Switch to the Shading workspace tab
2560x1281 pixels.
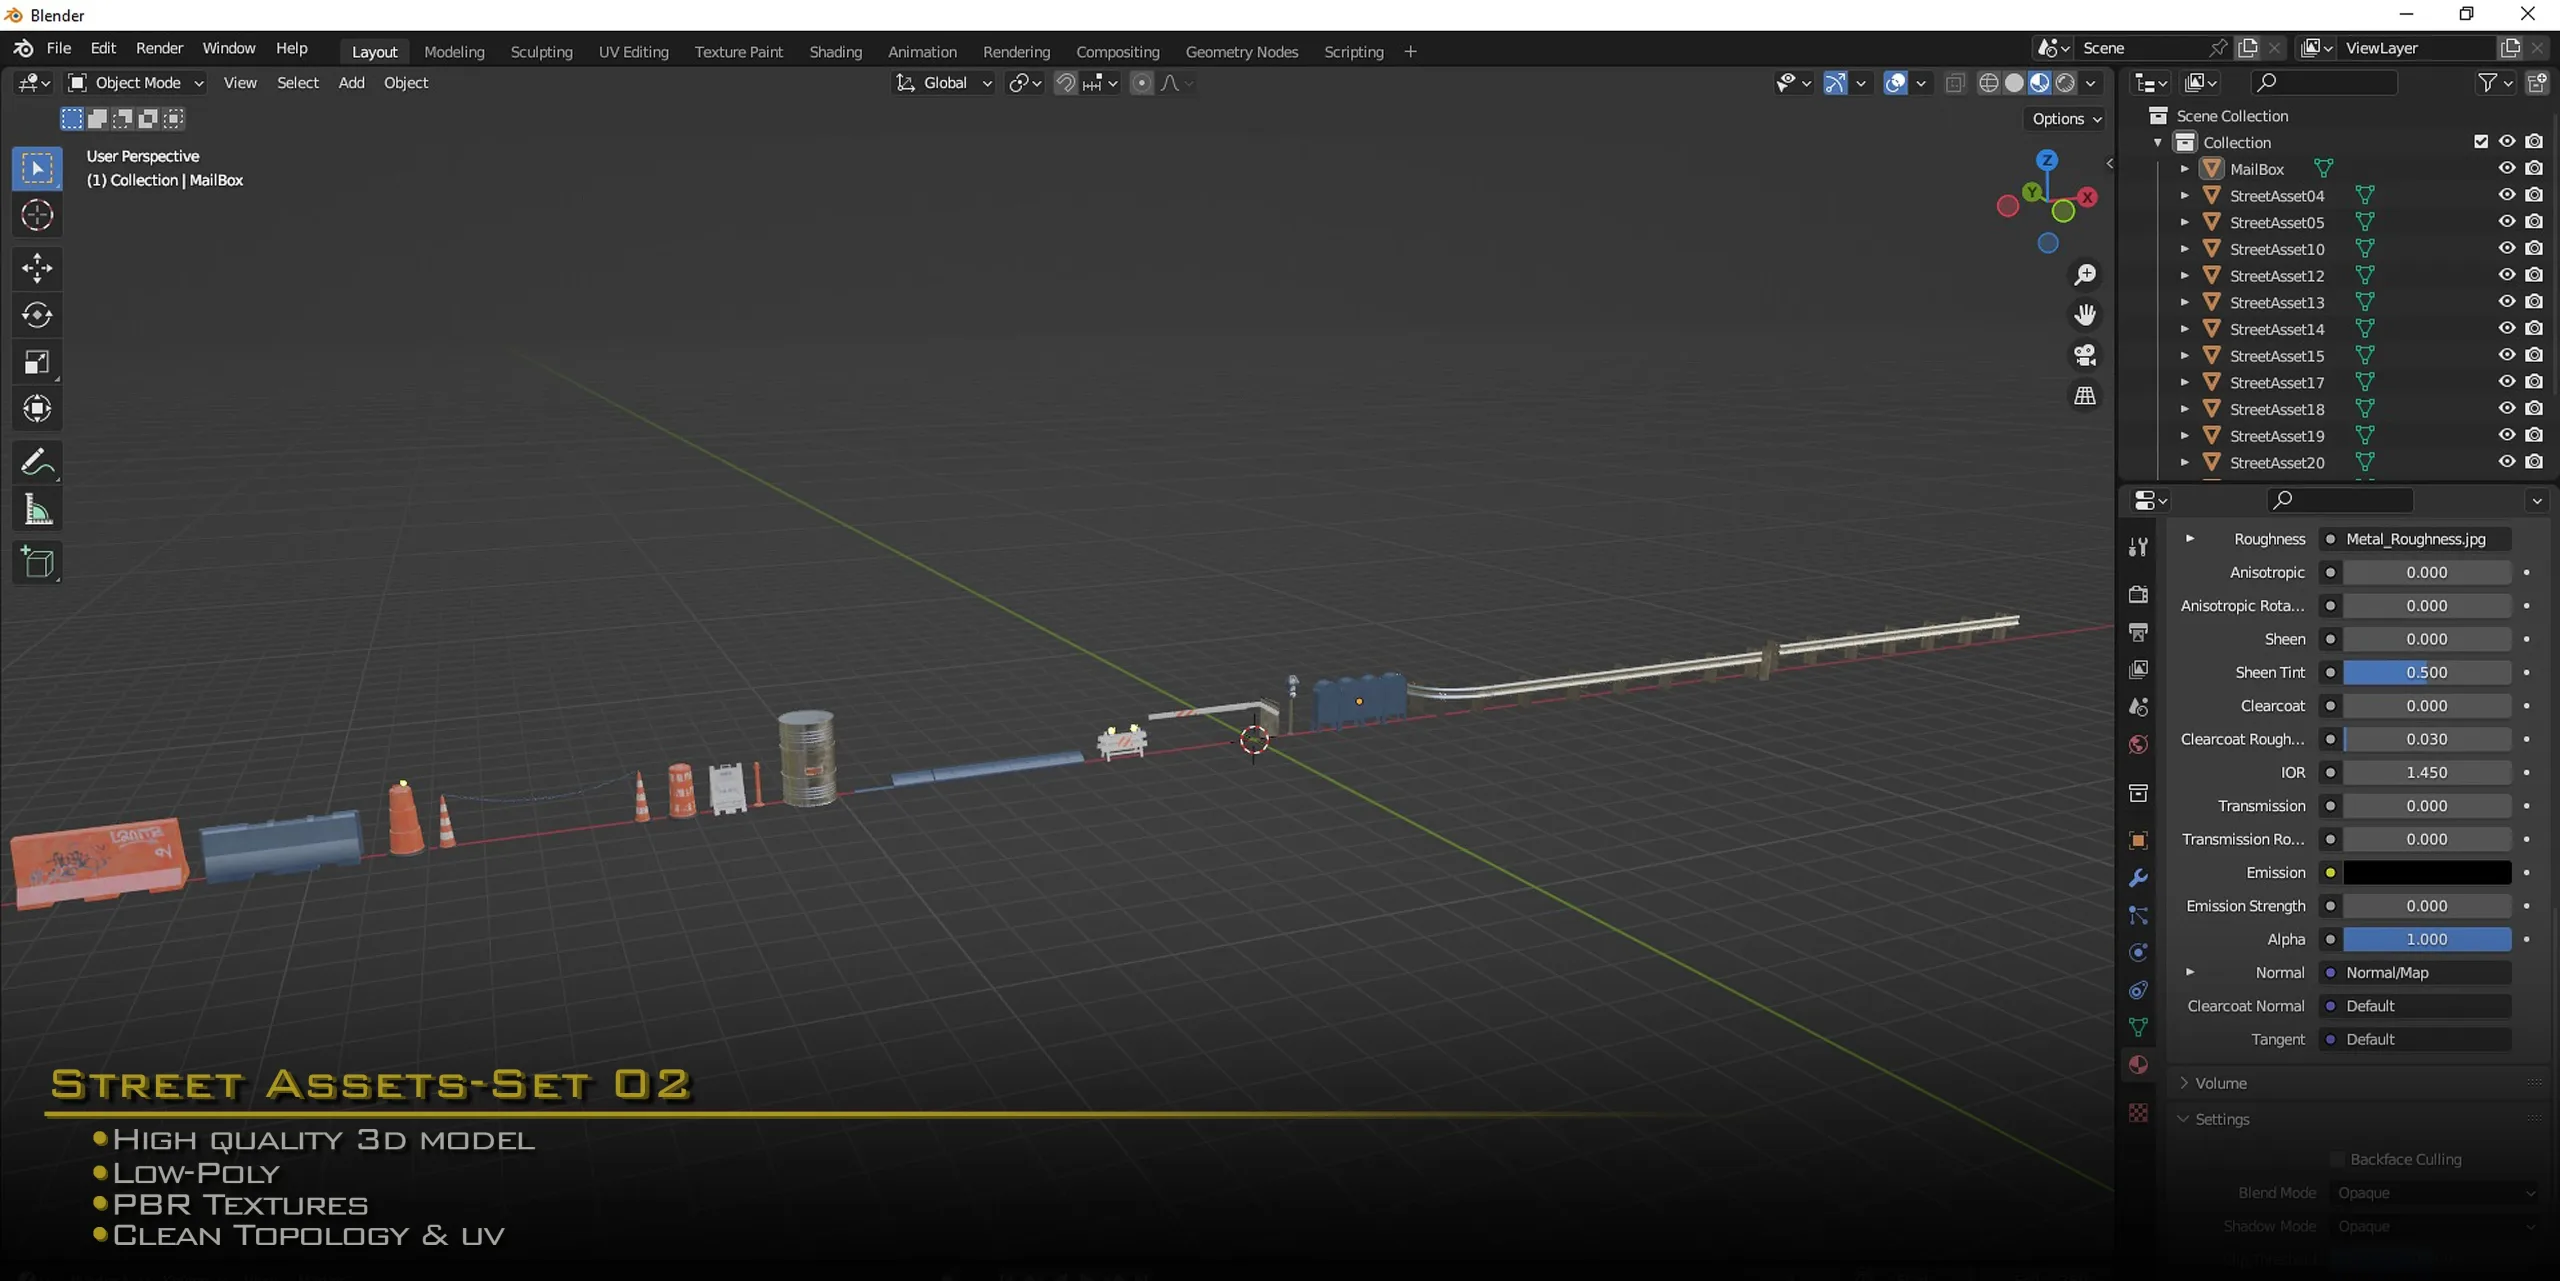[x=835, y=52]
